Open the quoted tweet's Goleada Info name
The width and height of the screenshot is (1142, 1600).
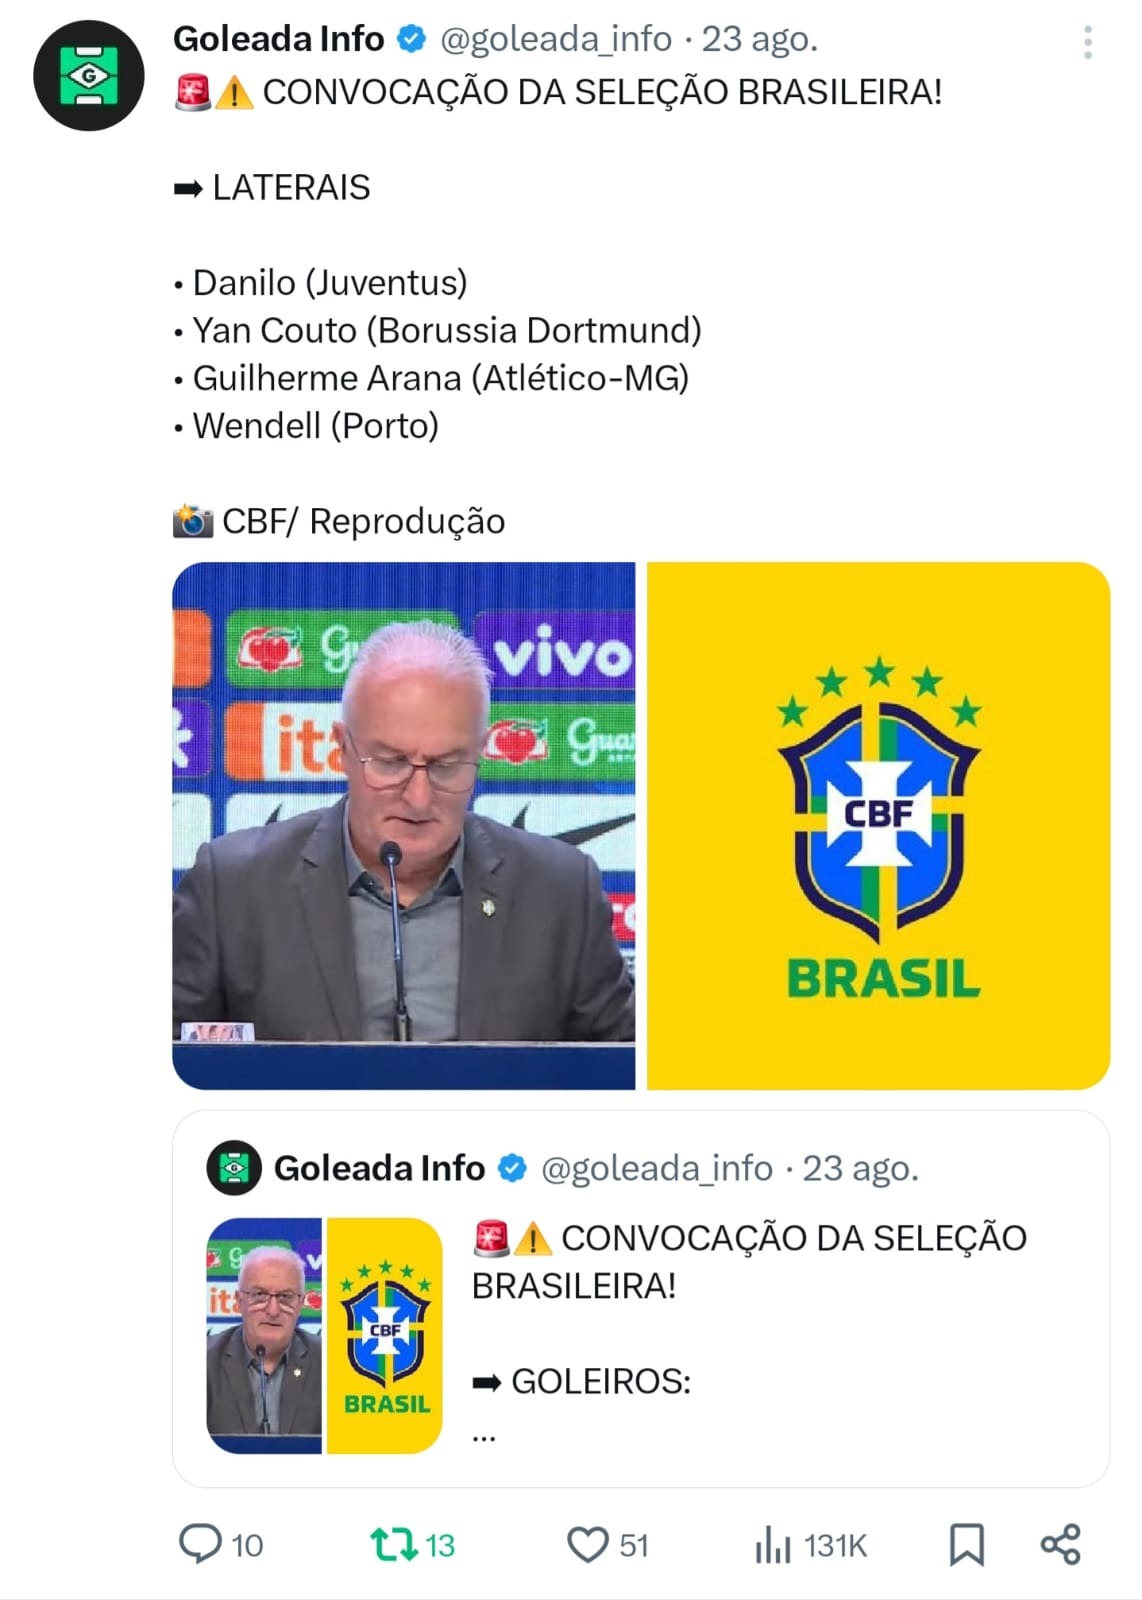[x=379, y=1168]
